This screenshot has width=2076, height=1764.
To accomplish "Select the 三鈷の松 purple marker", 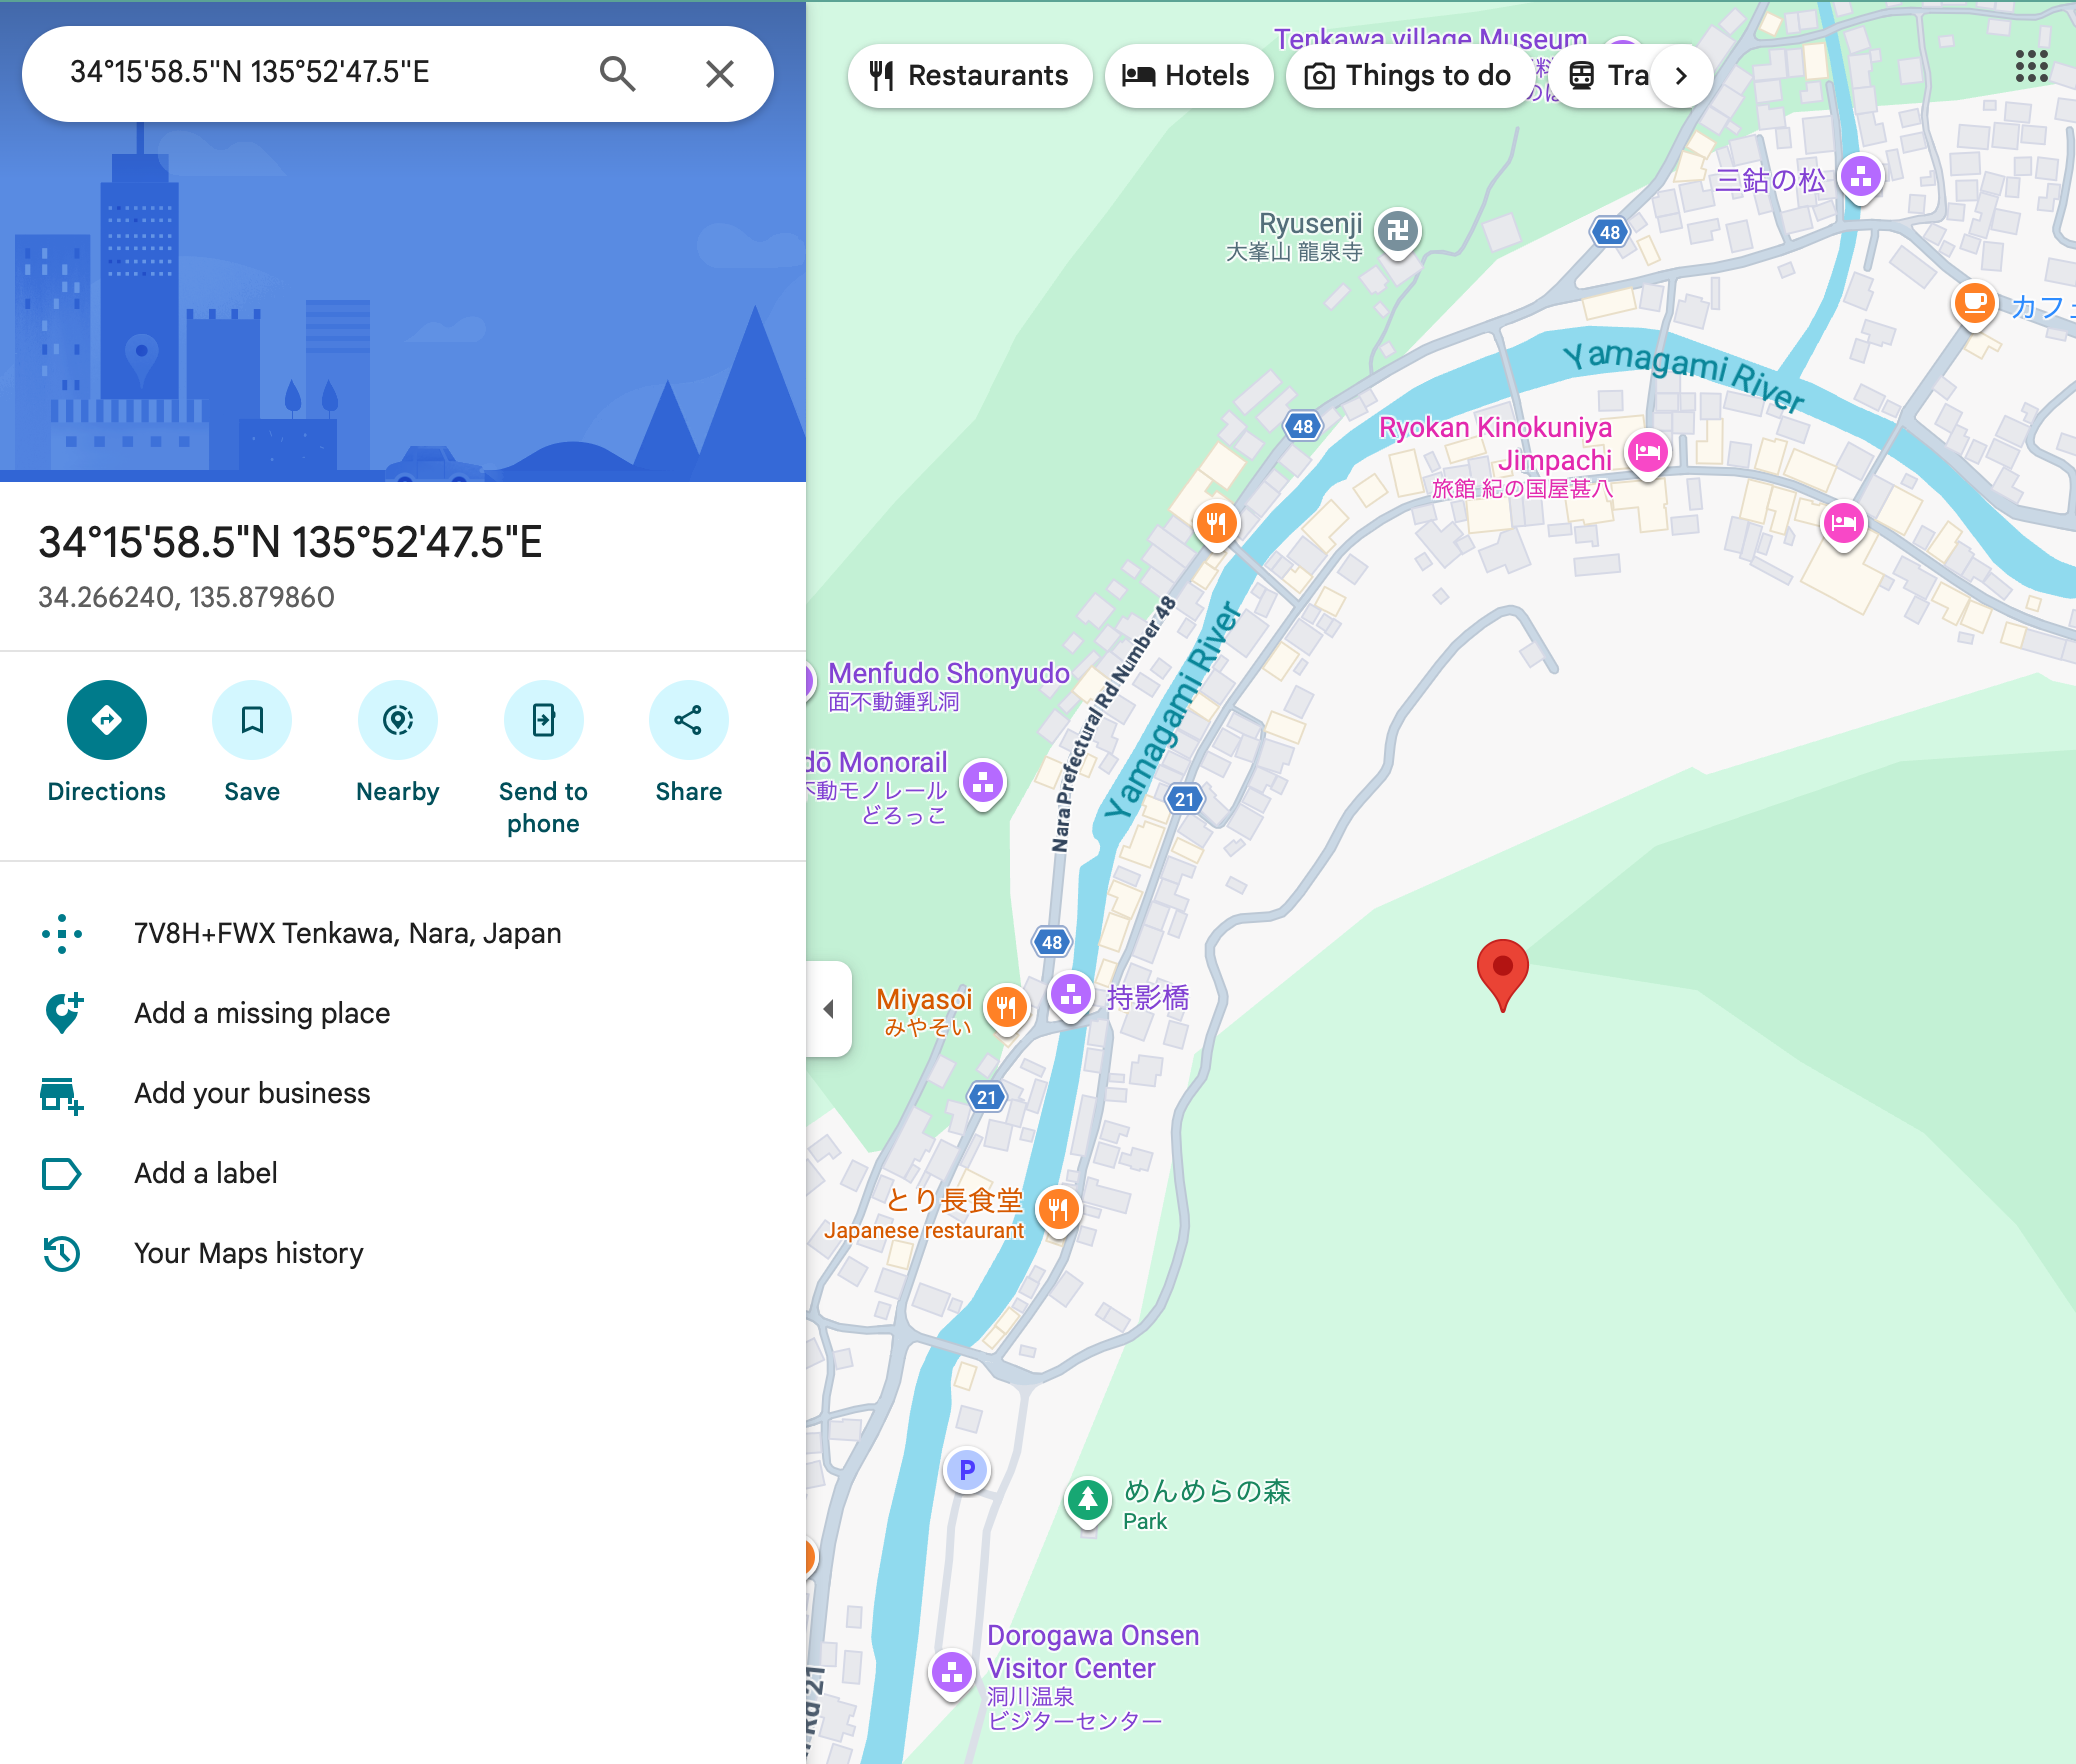I will click(1861, 180).
